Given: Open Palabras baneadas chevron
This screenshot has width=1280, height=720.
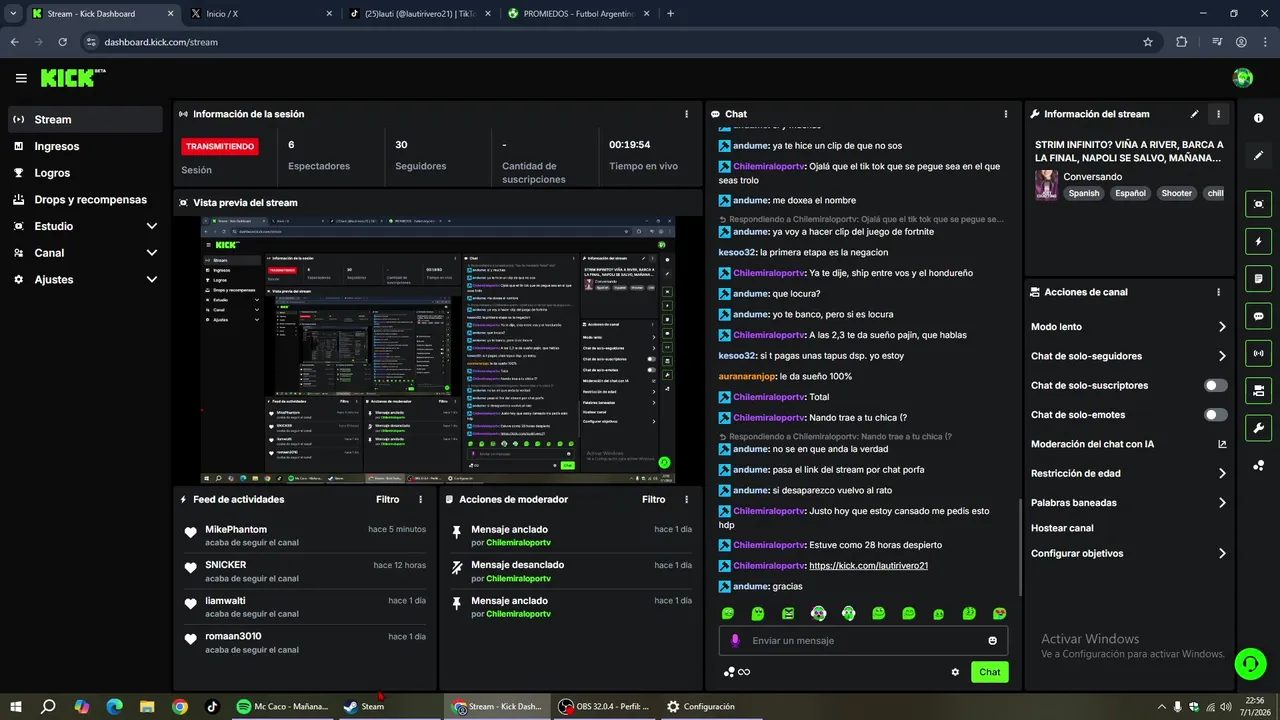Looking at the screenshot, I should 1222,503.
